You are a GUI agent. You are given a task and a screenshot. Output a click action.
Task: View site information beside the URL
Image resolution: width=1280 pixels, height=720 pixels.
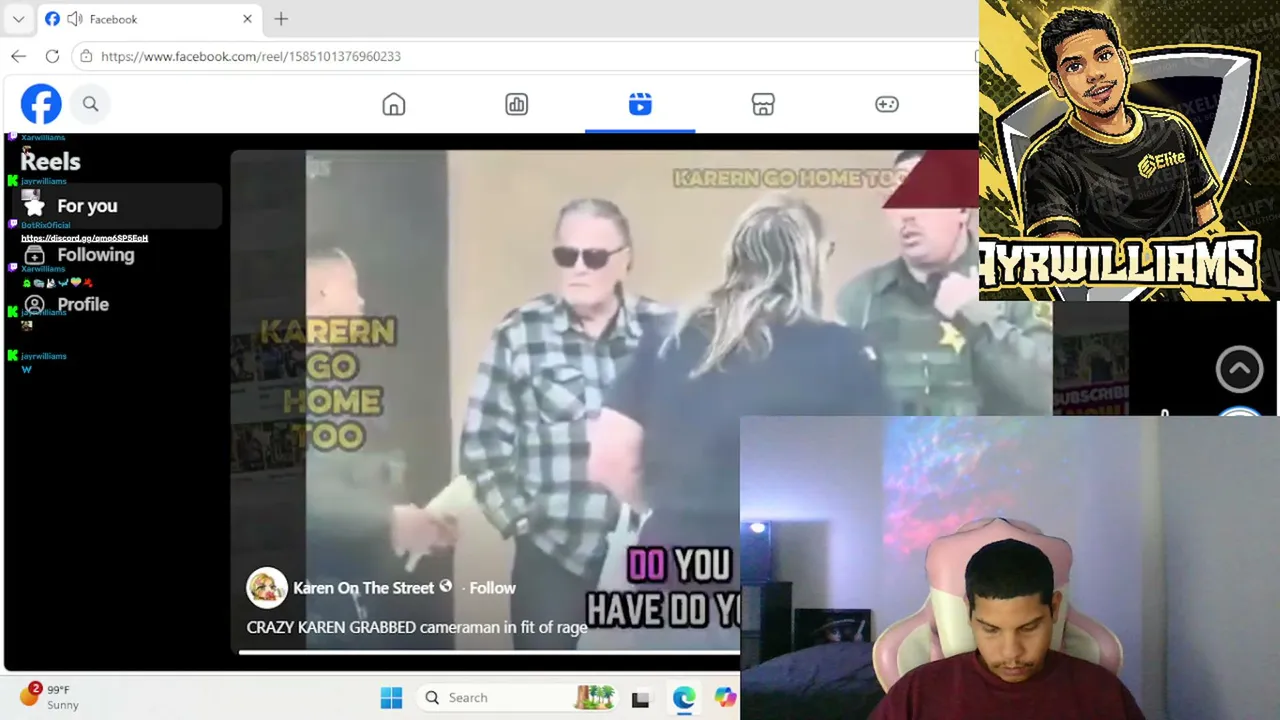click(x=86, y=56)
